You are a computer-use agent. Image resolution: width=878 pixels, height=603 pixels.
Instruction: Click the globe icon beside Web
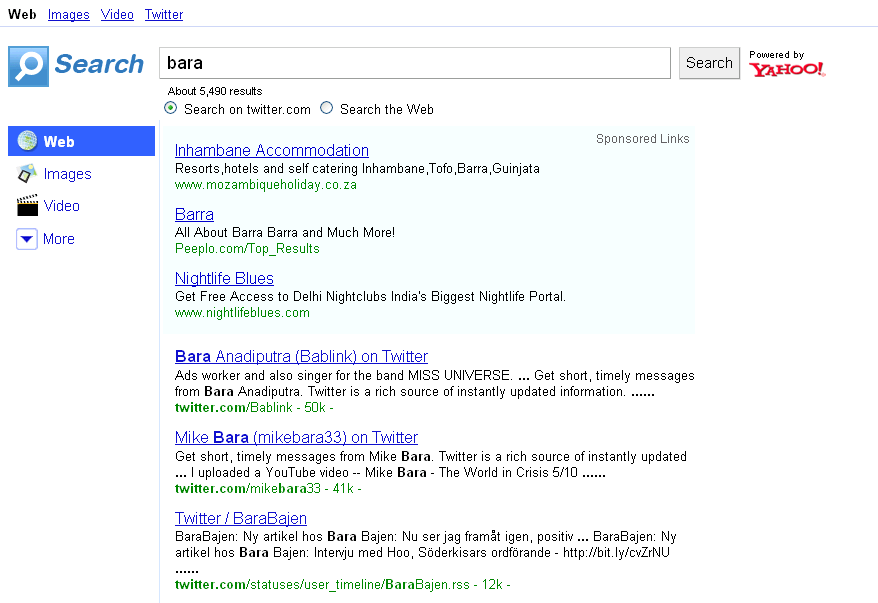click(27, 141)
